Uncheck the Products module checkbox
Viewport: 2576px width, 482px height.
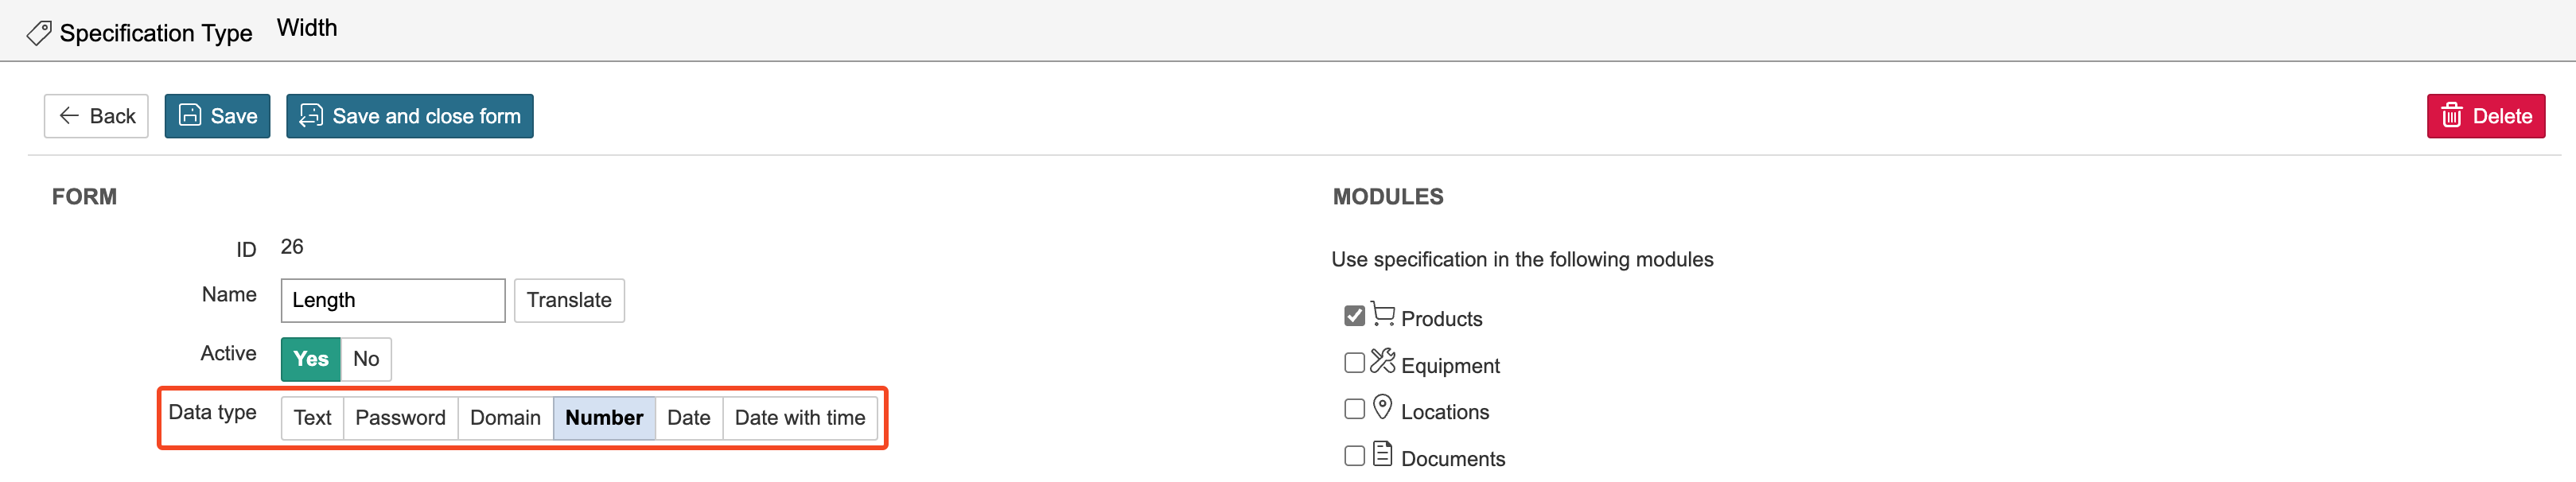tap(1354, 316)
